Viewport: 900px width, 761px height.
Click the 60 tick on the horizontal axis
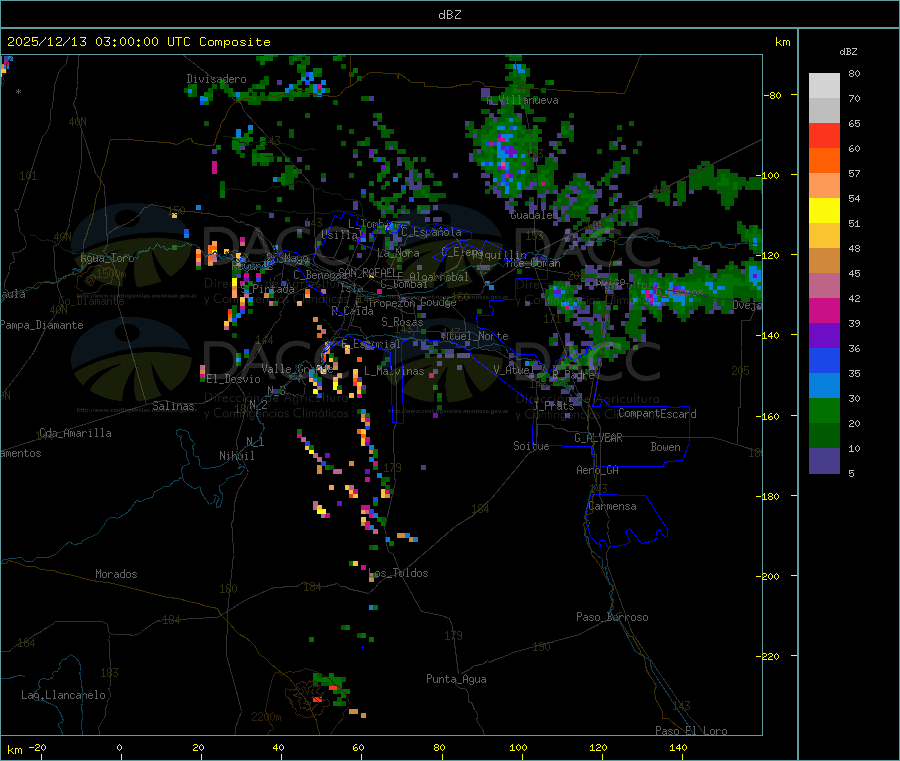(x=358, y=748)
